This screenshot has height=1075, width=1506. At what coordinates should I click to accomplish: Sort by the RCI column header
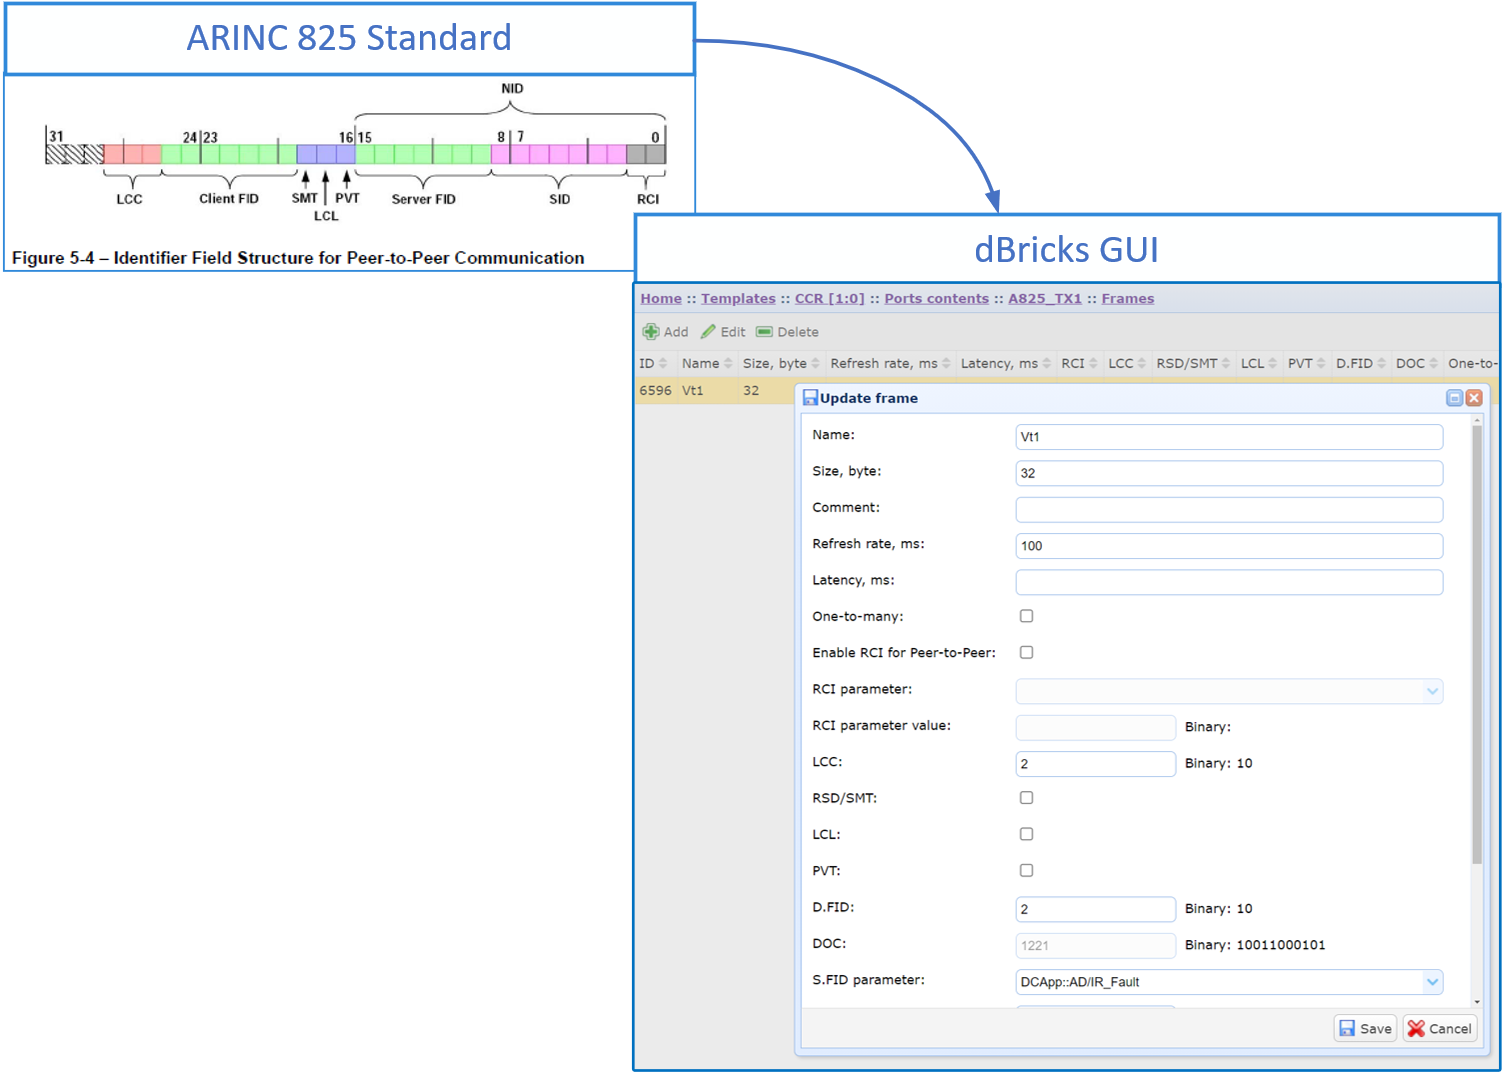(1080, 363)
